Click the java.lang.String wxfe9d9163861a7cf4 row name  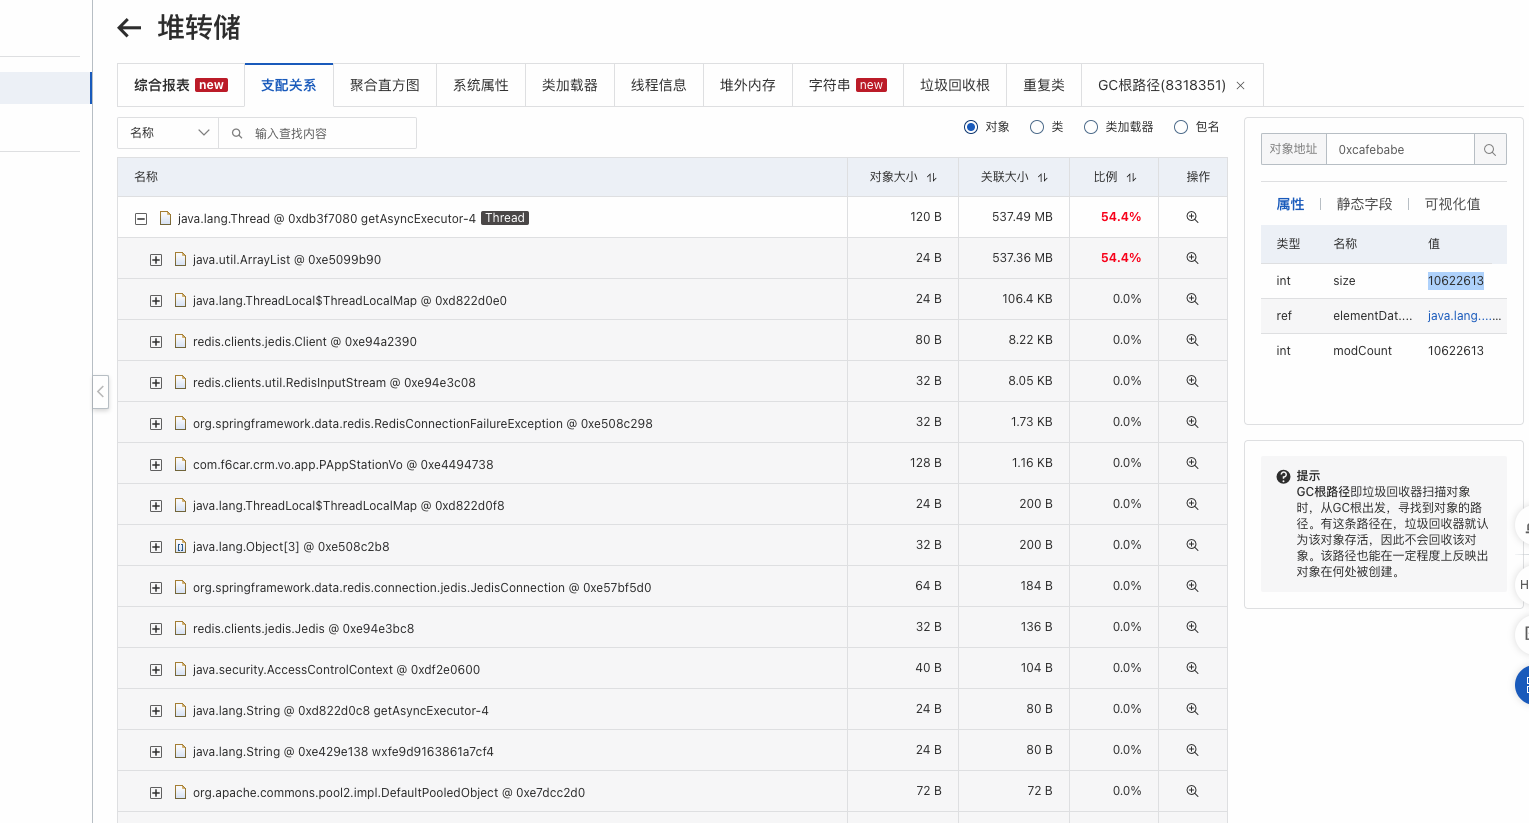[x=343, y=752]
